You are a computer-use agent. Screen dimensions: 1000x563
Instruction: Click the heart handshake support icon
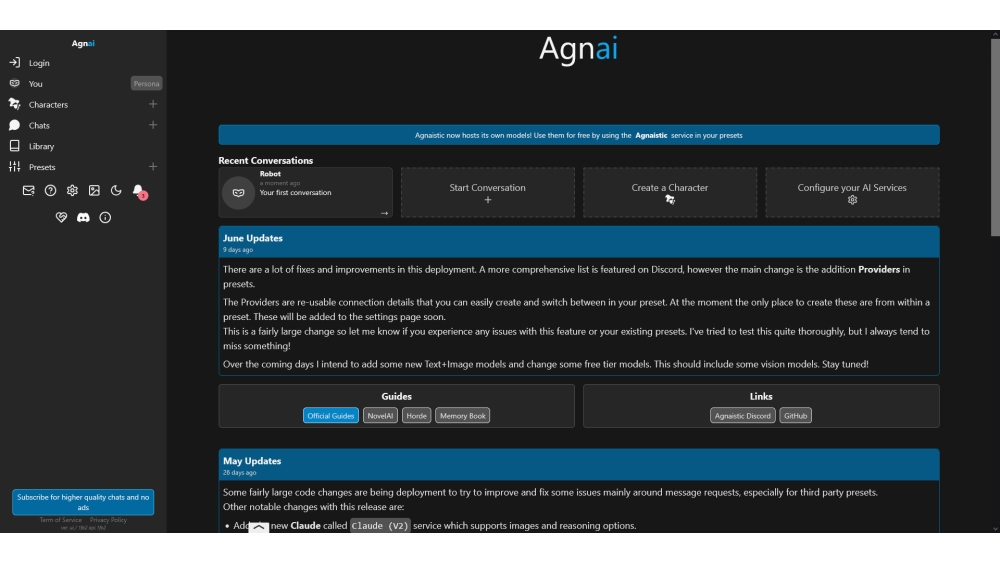coord(61,217)
